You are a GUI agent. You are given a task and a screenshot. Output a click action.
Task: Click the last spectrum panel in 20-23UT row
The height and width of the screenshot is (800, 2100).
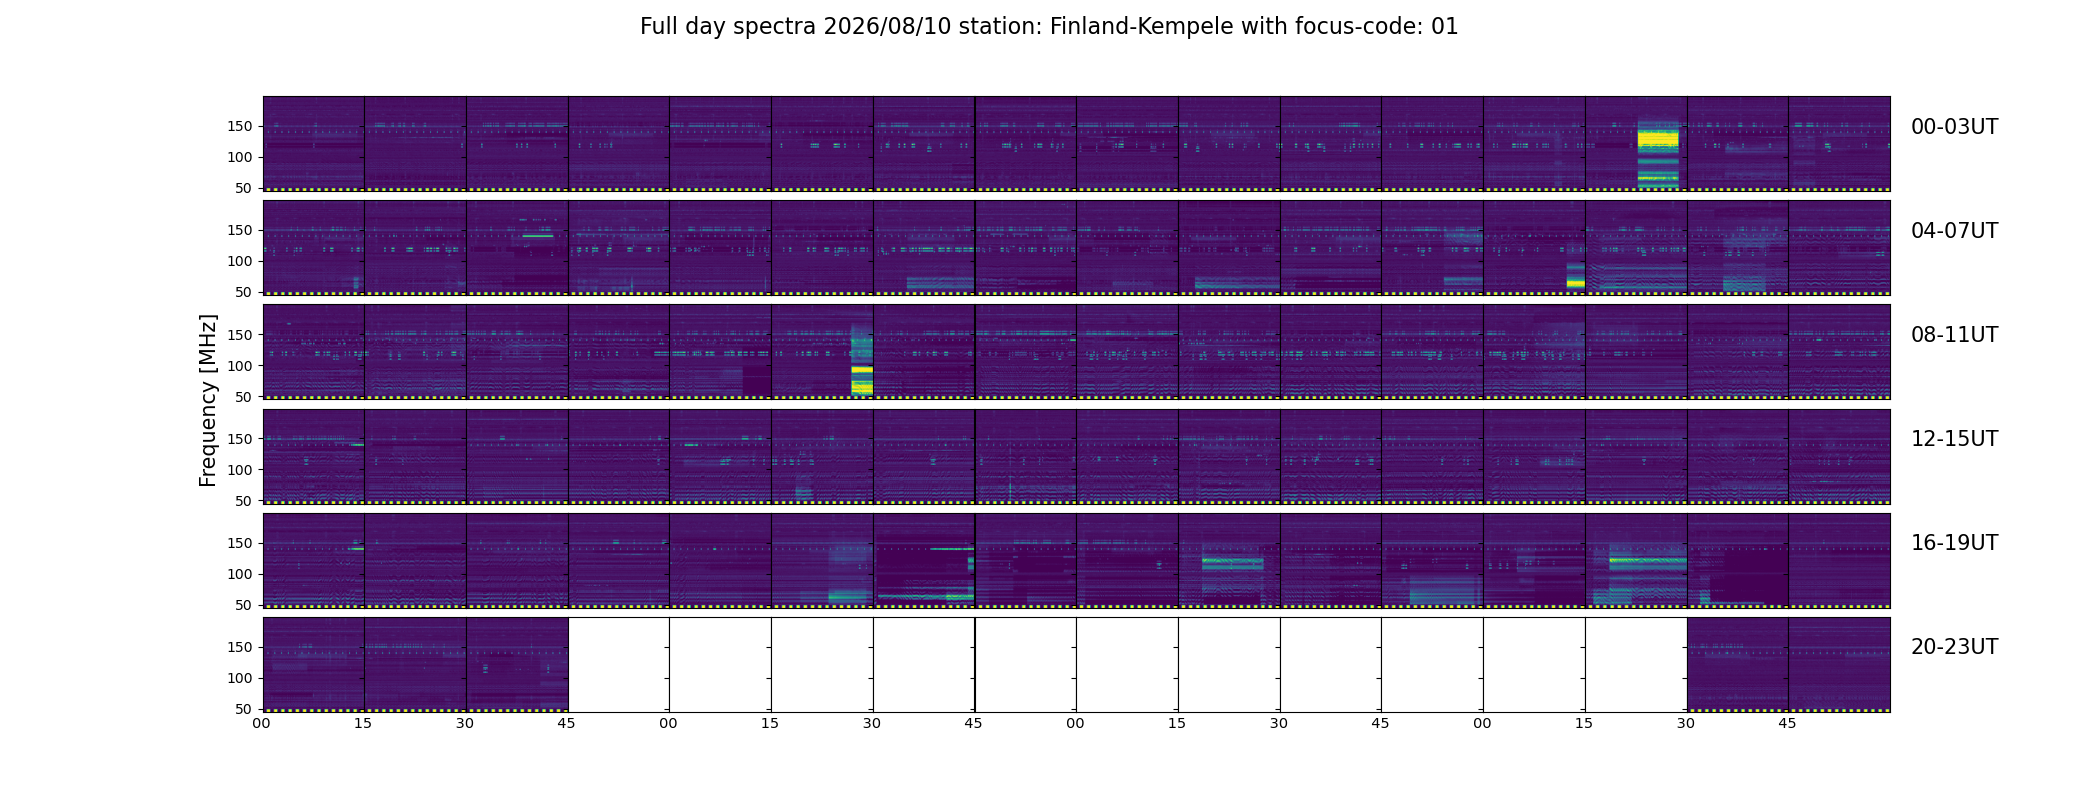(x=1839, y=664)
